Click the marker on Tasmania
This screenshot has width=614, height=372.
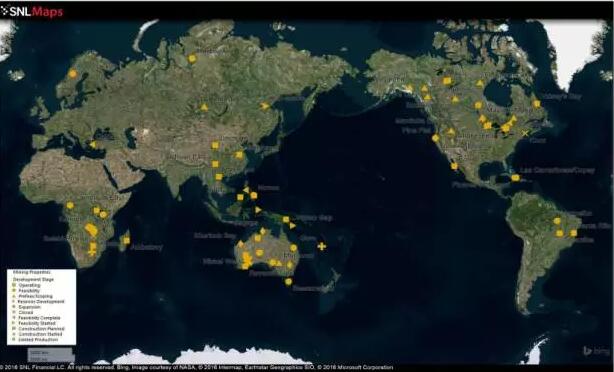(x=289, y=281)
